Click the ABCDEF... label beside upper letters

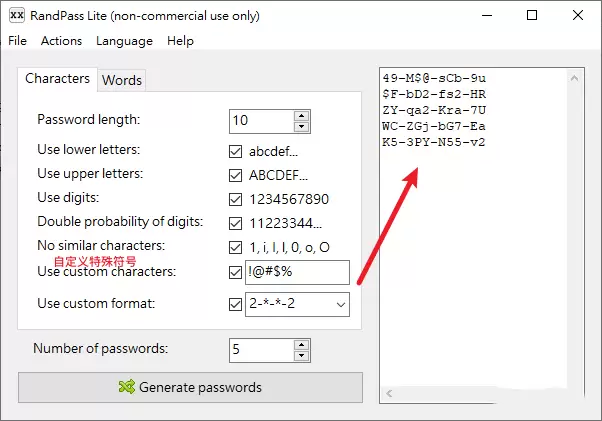278,175
